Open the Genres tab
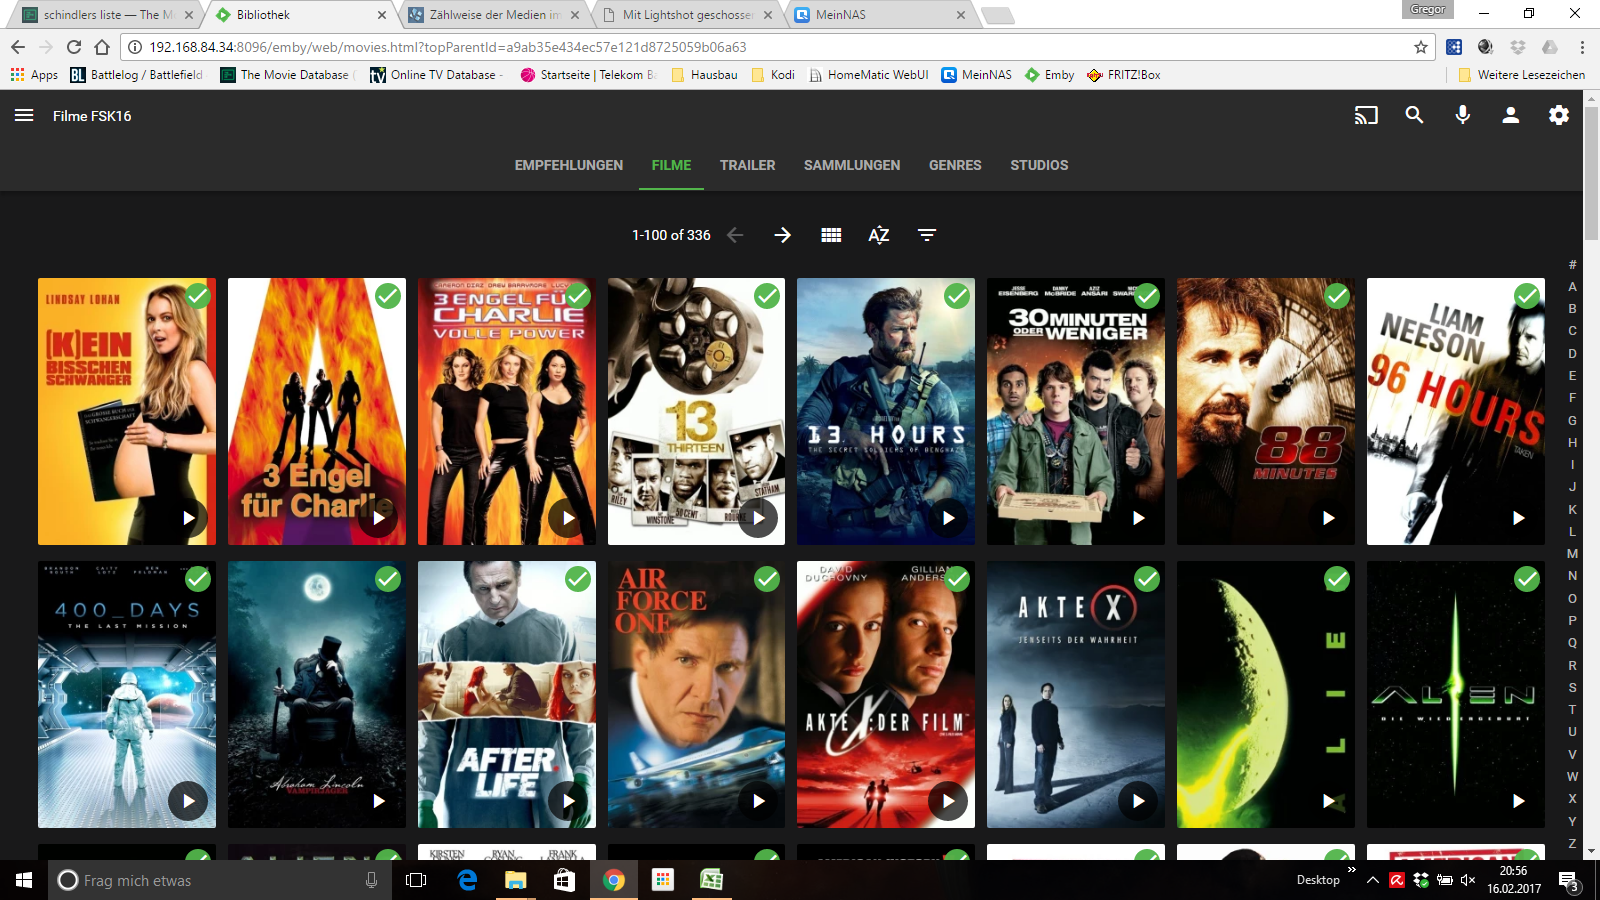The image size is (1600, 900). [x=955, y=165]
